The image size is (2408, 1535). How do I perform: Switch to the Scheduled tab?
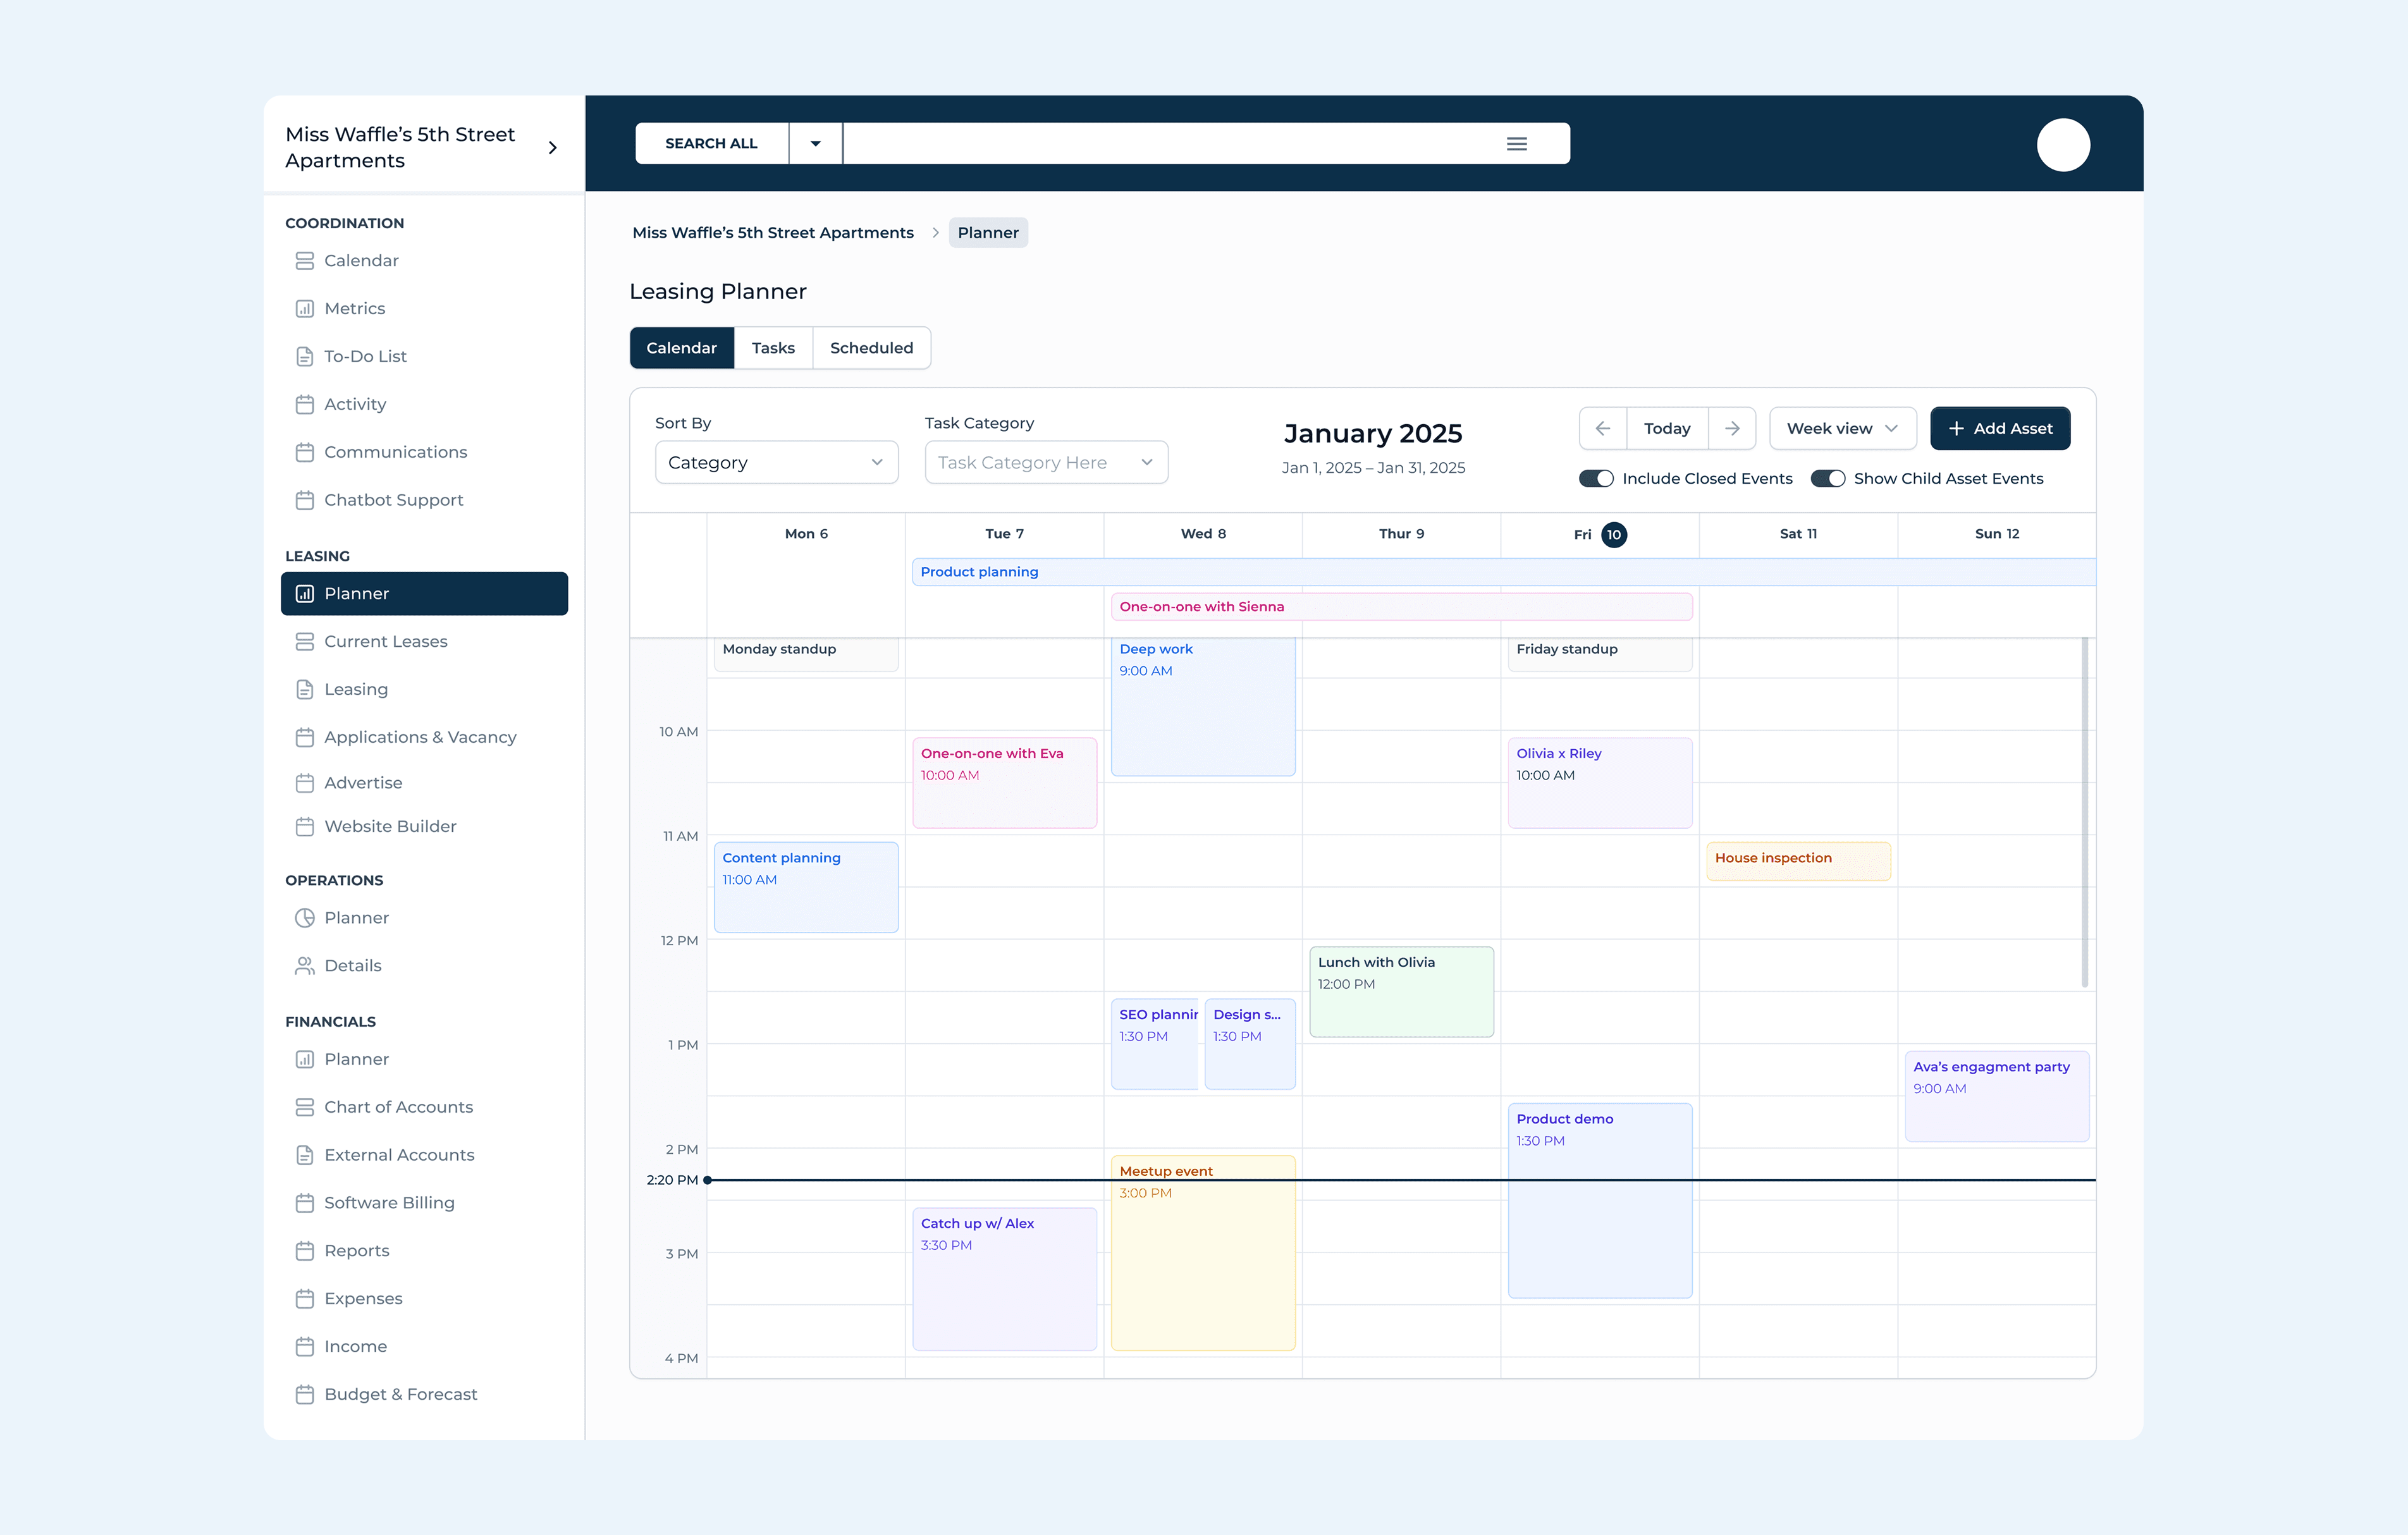pyautogui.click(x=871, y=348)
